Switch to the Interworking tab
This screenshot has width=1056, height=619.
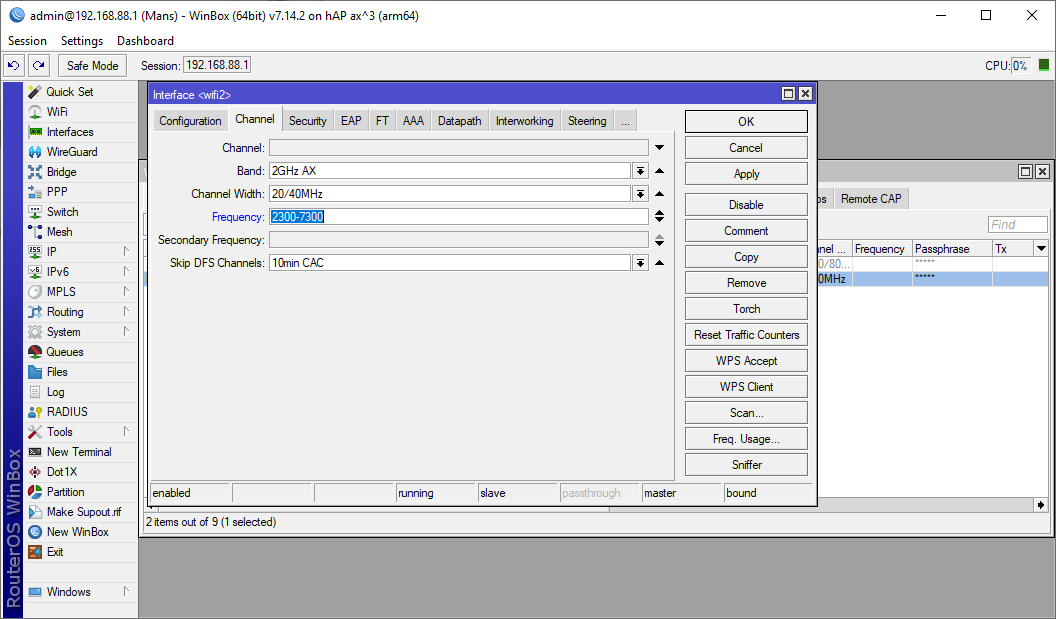pos(524,121)
